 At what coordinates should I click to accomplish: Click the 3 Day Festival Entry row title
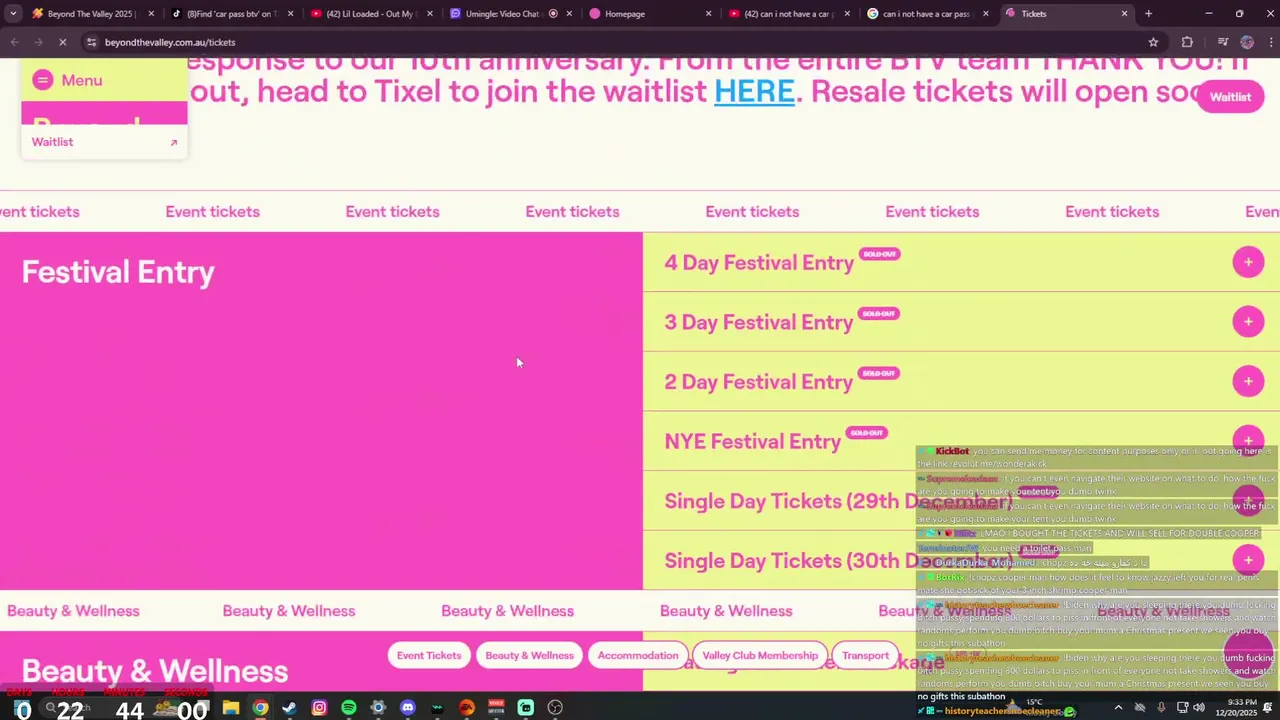[759, 322]
